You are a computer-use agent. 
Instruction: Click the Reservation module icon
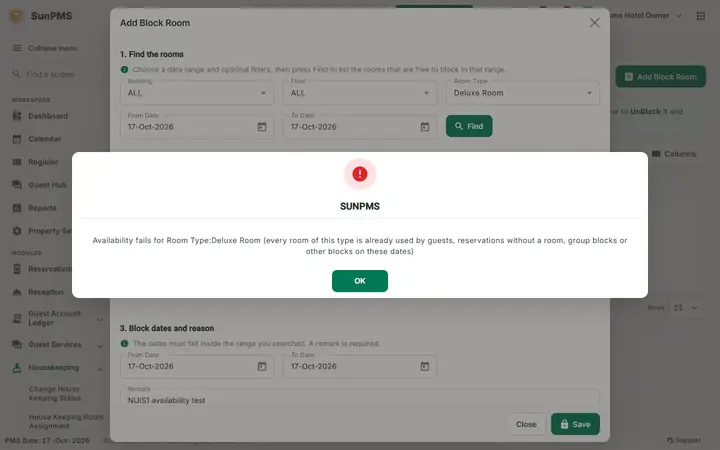click(x=17, y=269)
